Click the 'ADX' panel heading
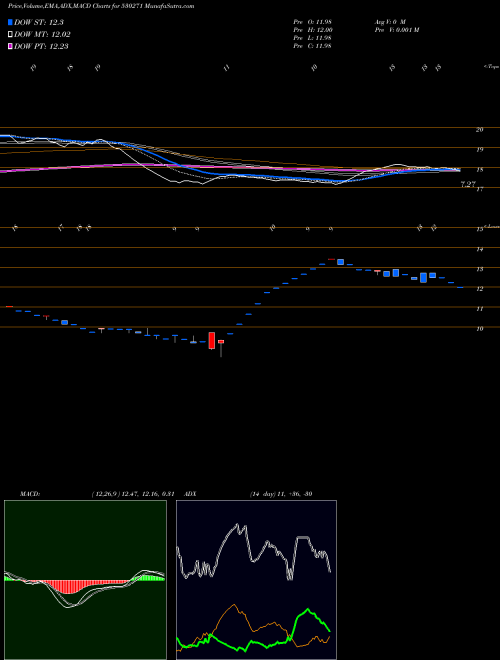Screen dimensions: 500x660 191,494
